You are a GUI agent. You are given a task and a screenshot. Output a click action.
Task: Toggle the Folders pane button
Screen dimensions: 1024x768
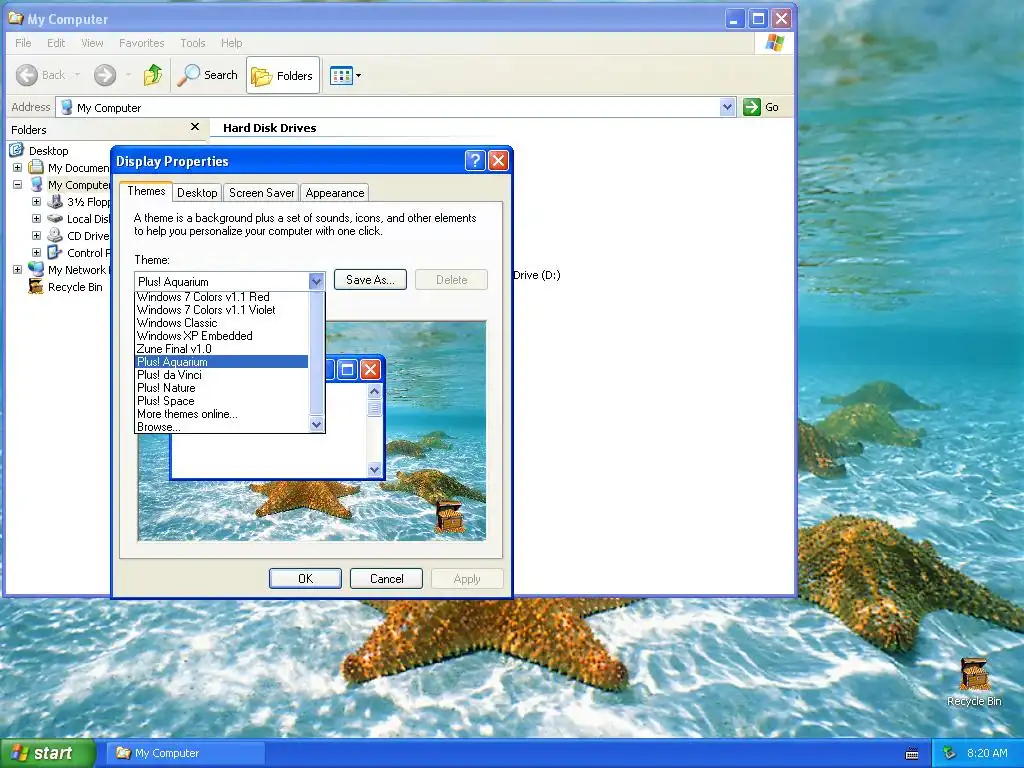click(x=283, y=76)
